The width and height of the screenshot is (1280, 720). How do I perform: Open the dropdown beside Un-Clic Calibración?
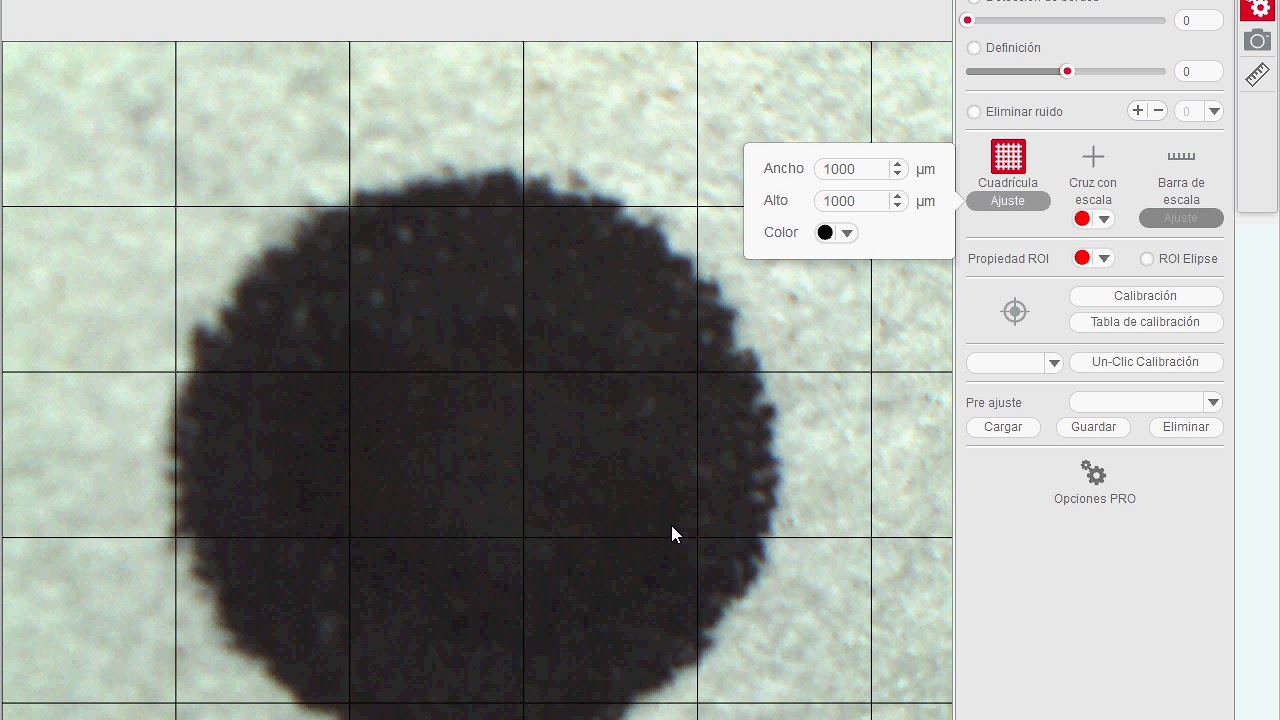1053,363
